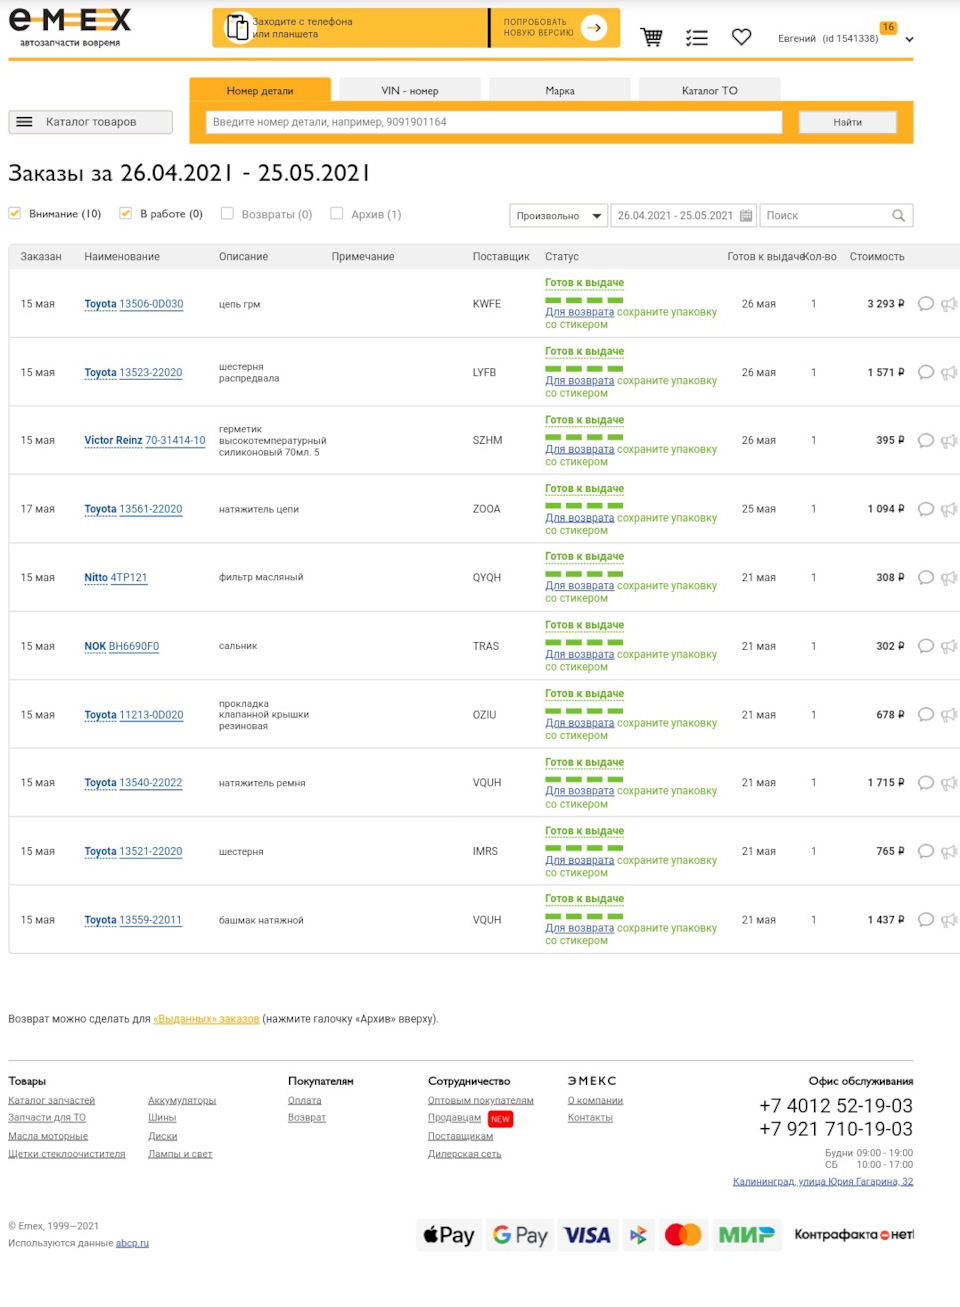
Task: Open favorites heart icon
Action: coord(741,37)
